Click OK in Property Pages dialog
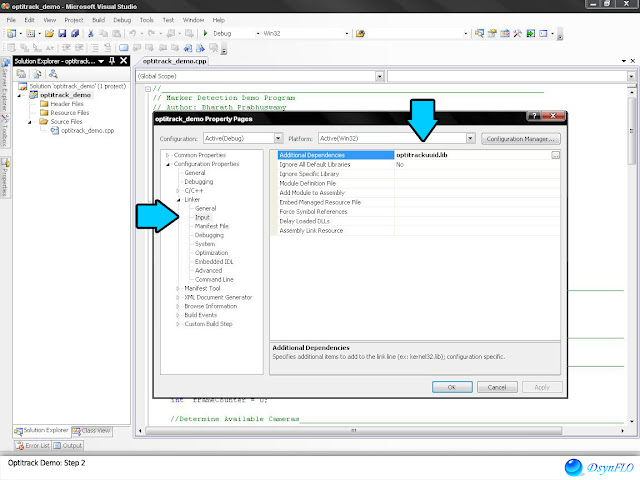 (x=452, y=387)
